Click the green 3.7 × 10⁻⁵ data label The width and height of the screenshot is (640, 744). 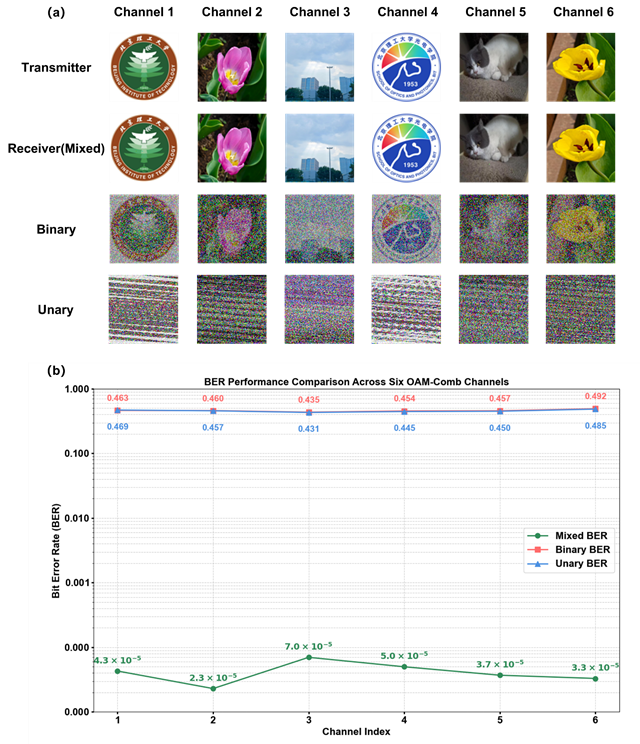coord(500,664)
